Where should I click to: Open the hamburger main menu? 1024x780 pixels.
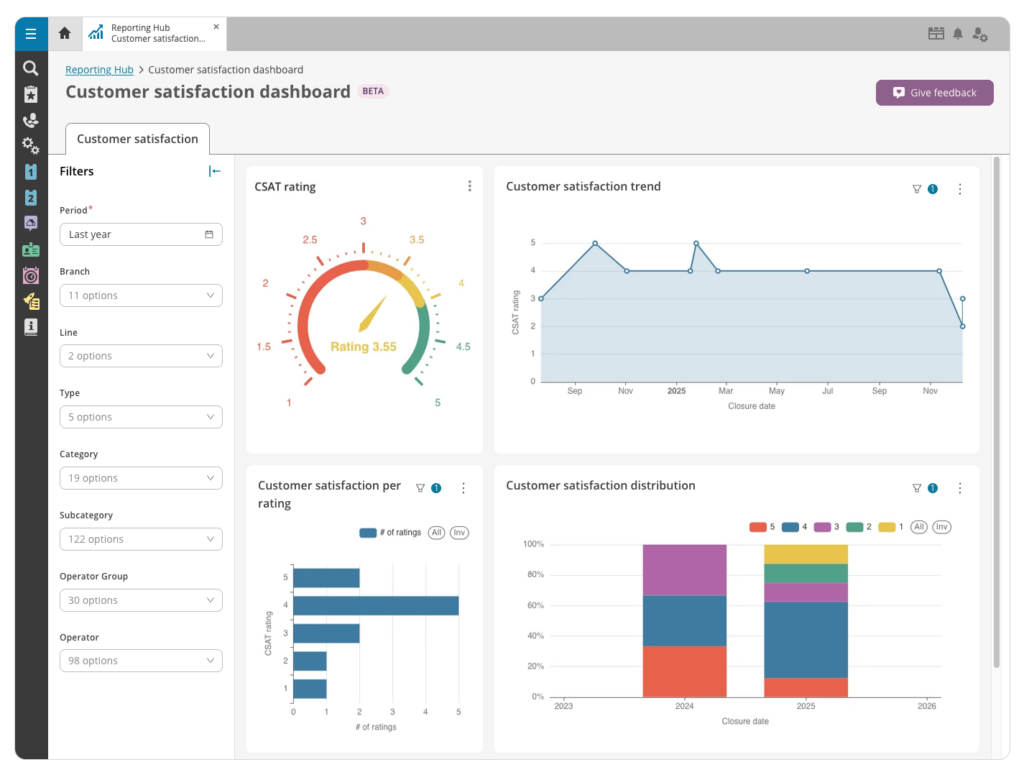pos(31,34)
